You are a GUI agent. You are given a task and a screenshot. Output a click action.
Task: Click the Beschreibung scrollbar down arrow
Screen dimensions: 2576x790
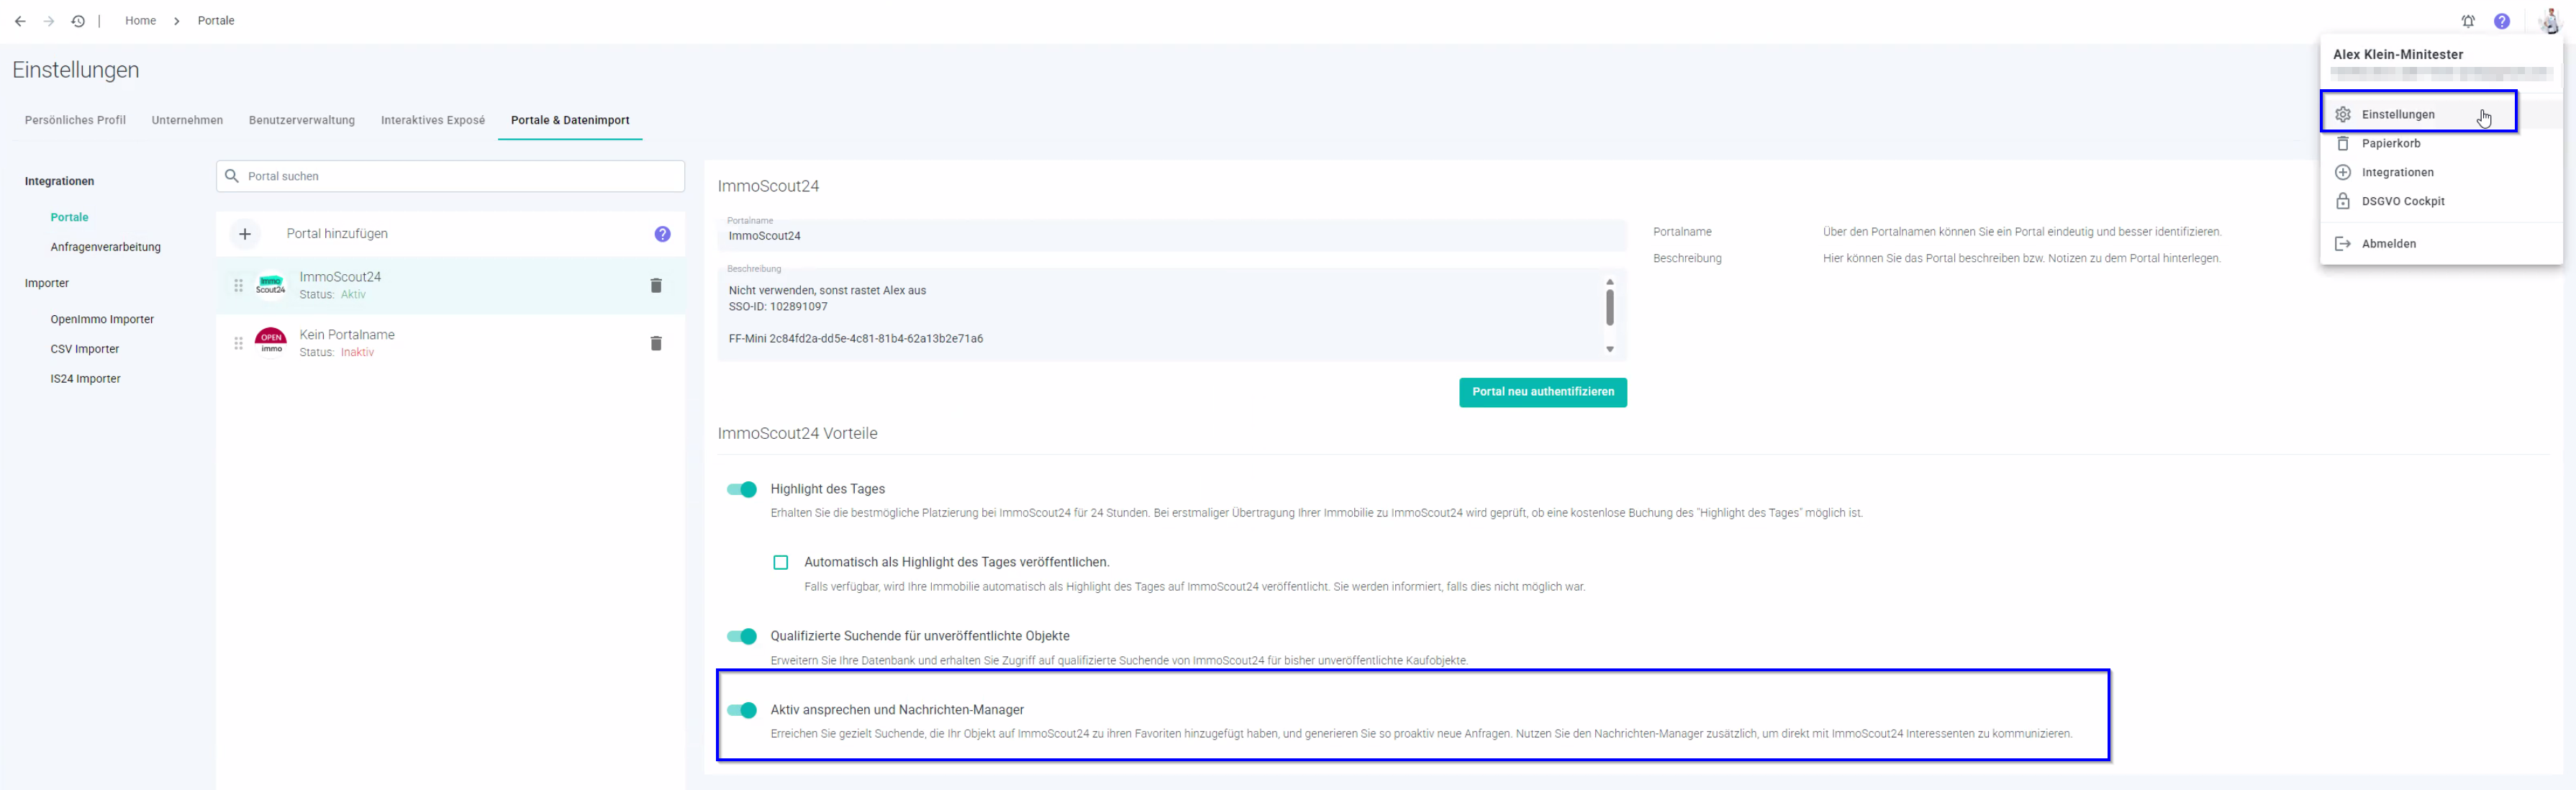click(x=1609, y=349)
